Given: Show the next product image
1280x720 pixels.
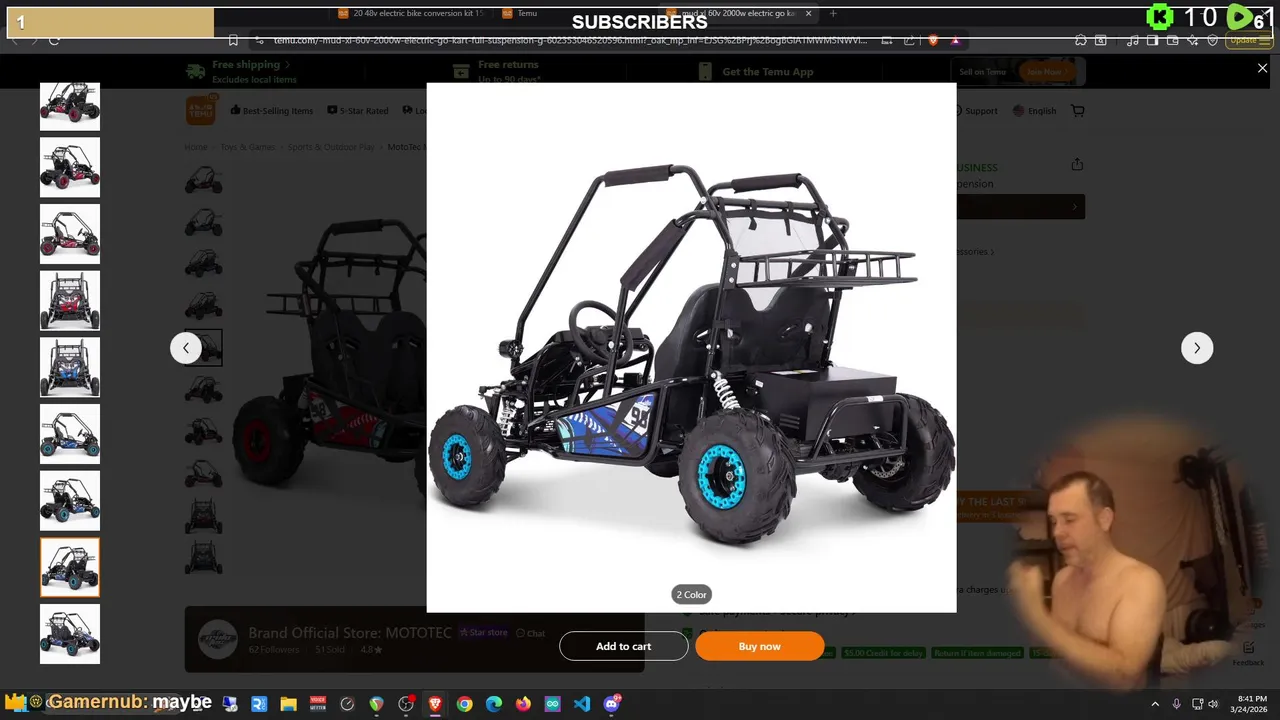Looking at the screenshot, I should 1197,348.
